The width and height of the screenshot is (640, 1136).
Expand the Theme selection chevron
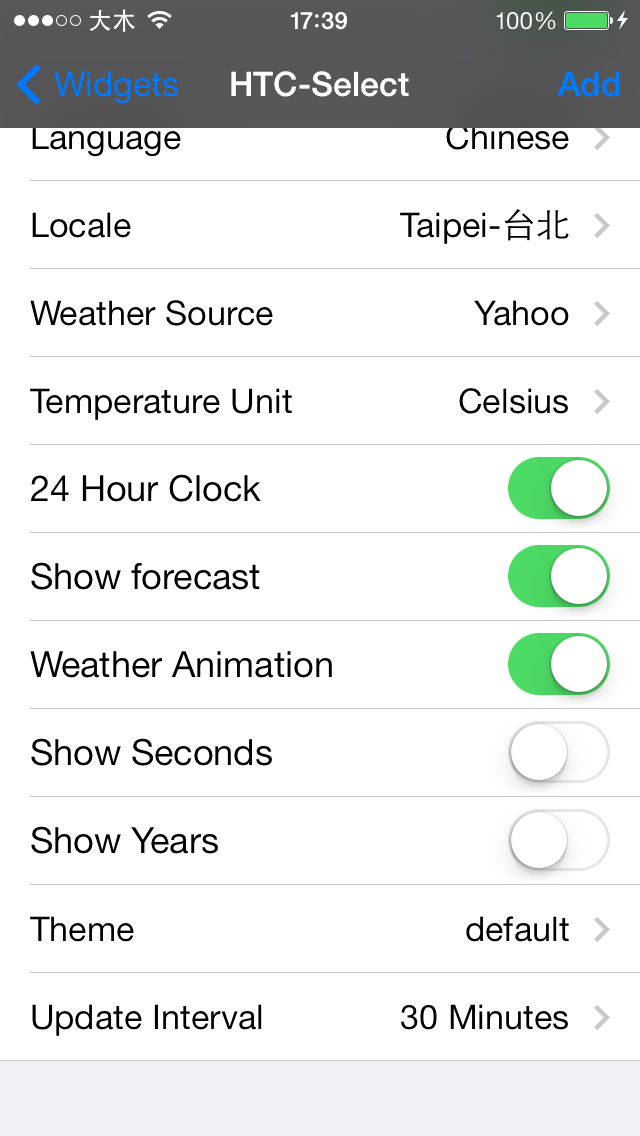601,930
